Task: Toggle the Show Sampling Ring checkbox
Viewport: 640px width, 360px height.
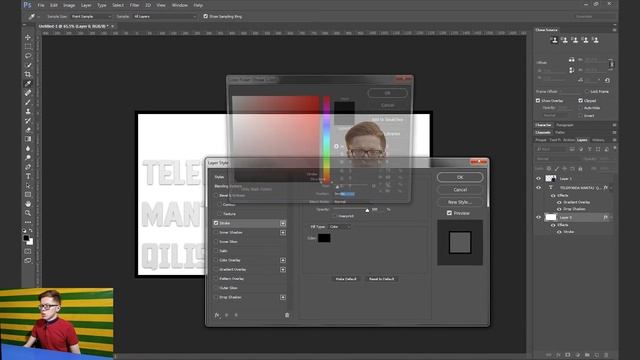Action: (205, 16)
